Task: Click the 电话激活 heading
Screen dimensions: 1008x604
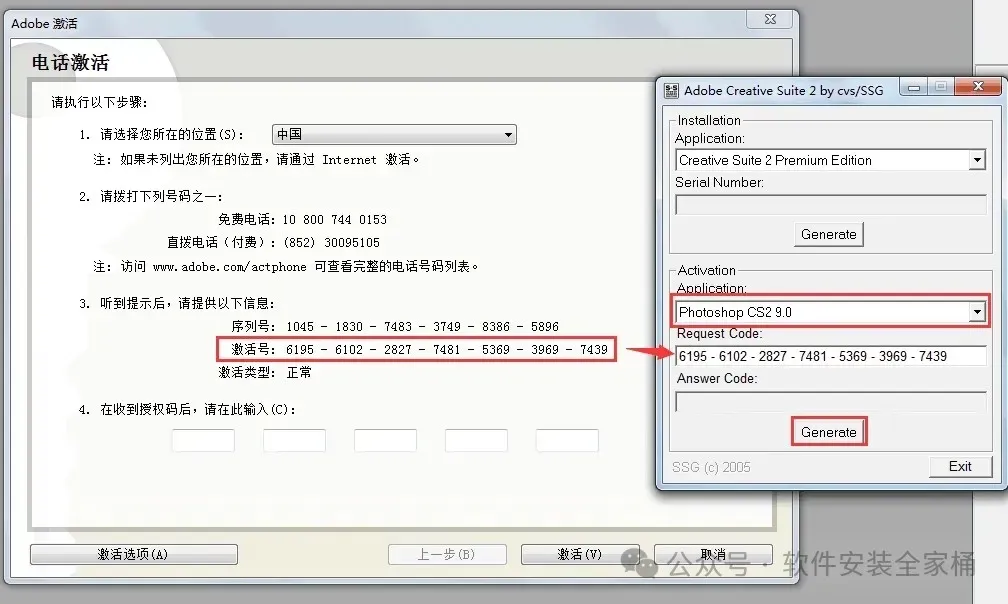Action: pyautogui.click(x=71, y=62)
